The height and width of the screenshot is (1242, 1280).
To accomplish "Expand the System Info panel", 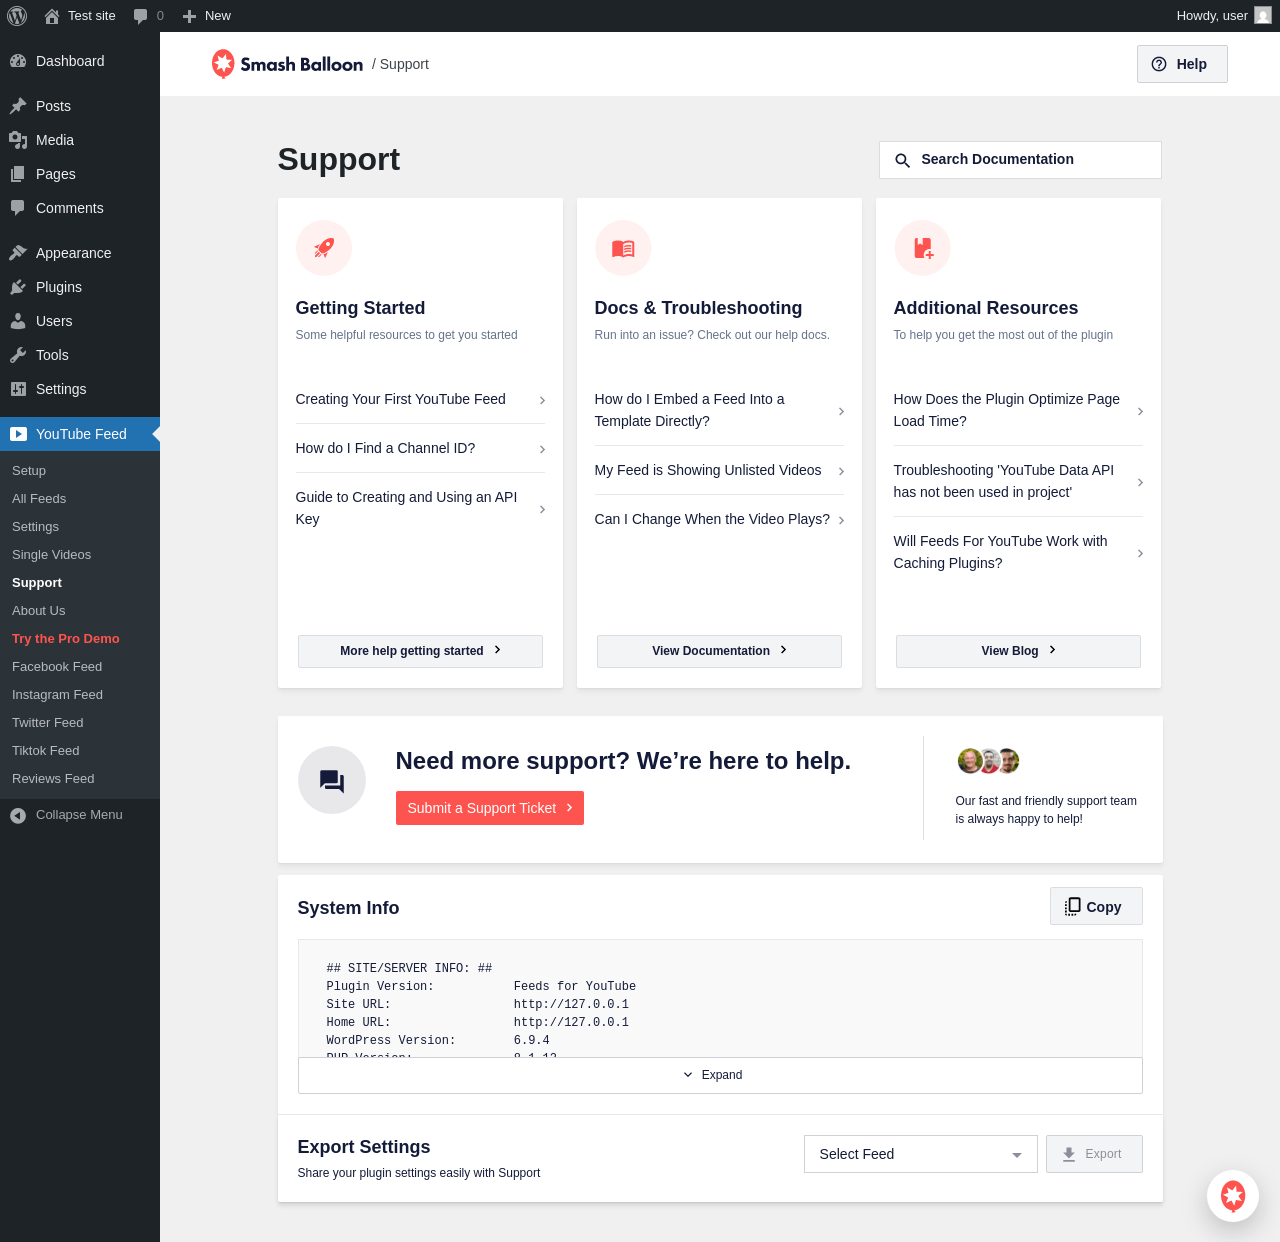I will pos(720,1075).
